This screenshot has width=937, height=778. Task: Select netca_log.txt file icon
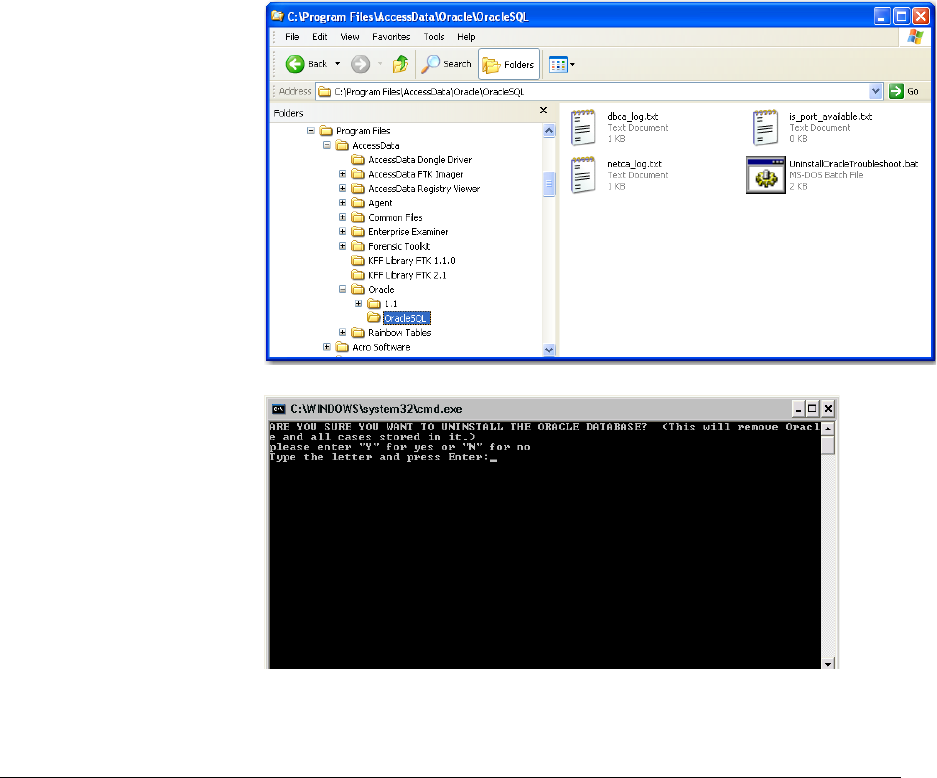click(x=583, y=174)
